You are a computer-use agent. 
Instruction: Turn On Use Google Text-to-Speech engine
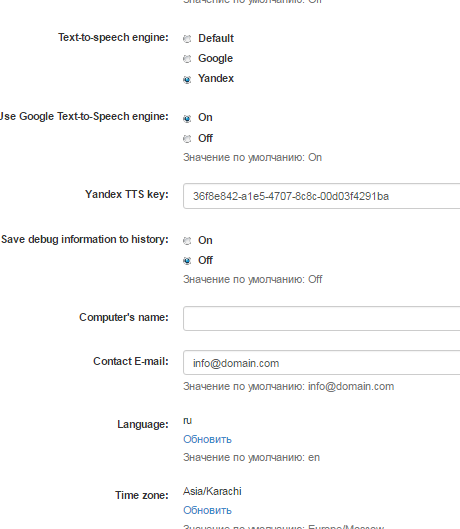pos(187,118)
